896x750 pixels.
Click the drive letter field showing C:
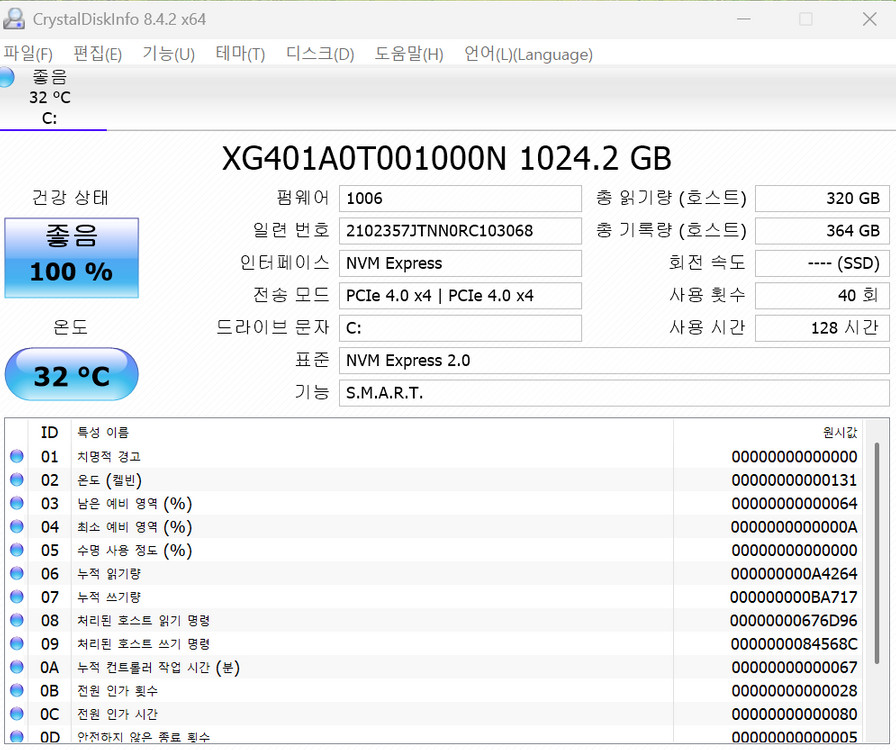460,328
